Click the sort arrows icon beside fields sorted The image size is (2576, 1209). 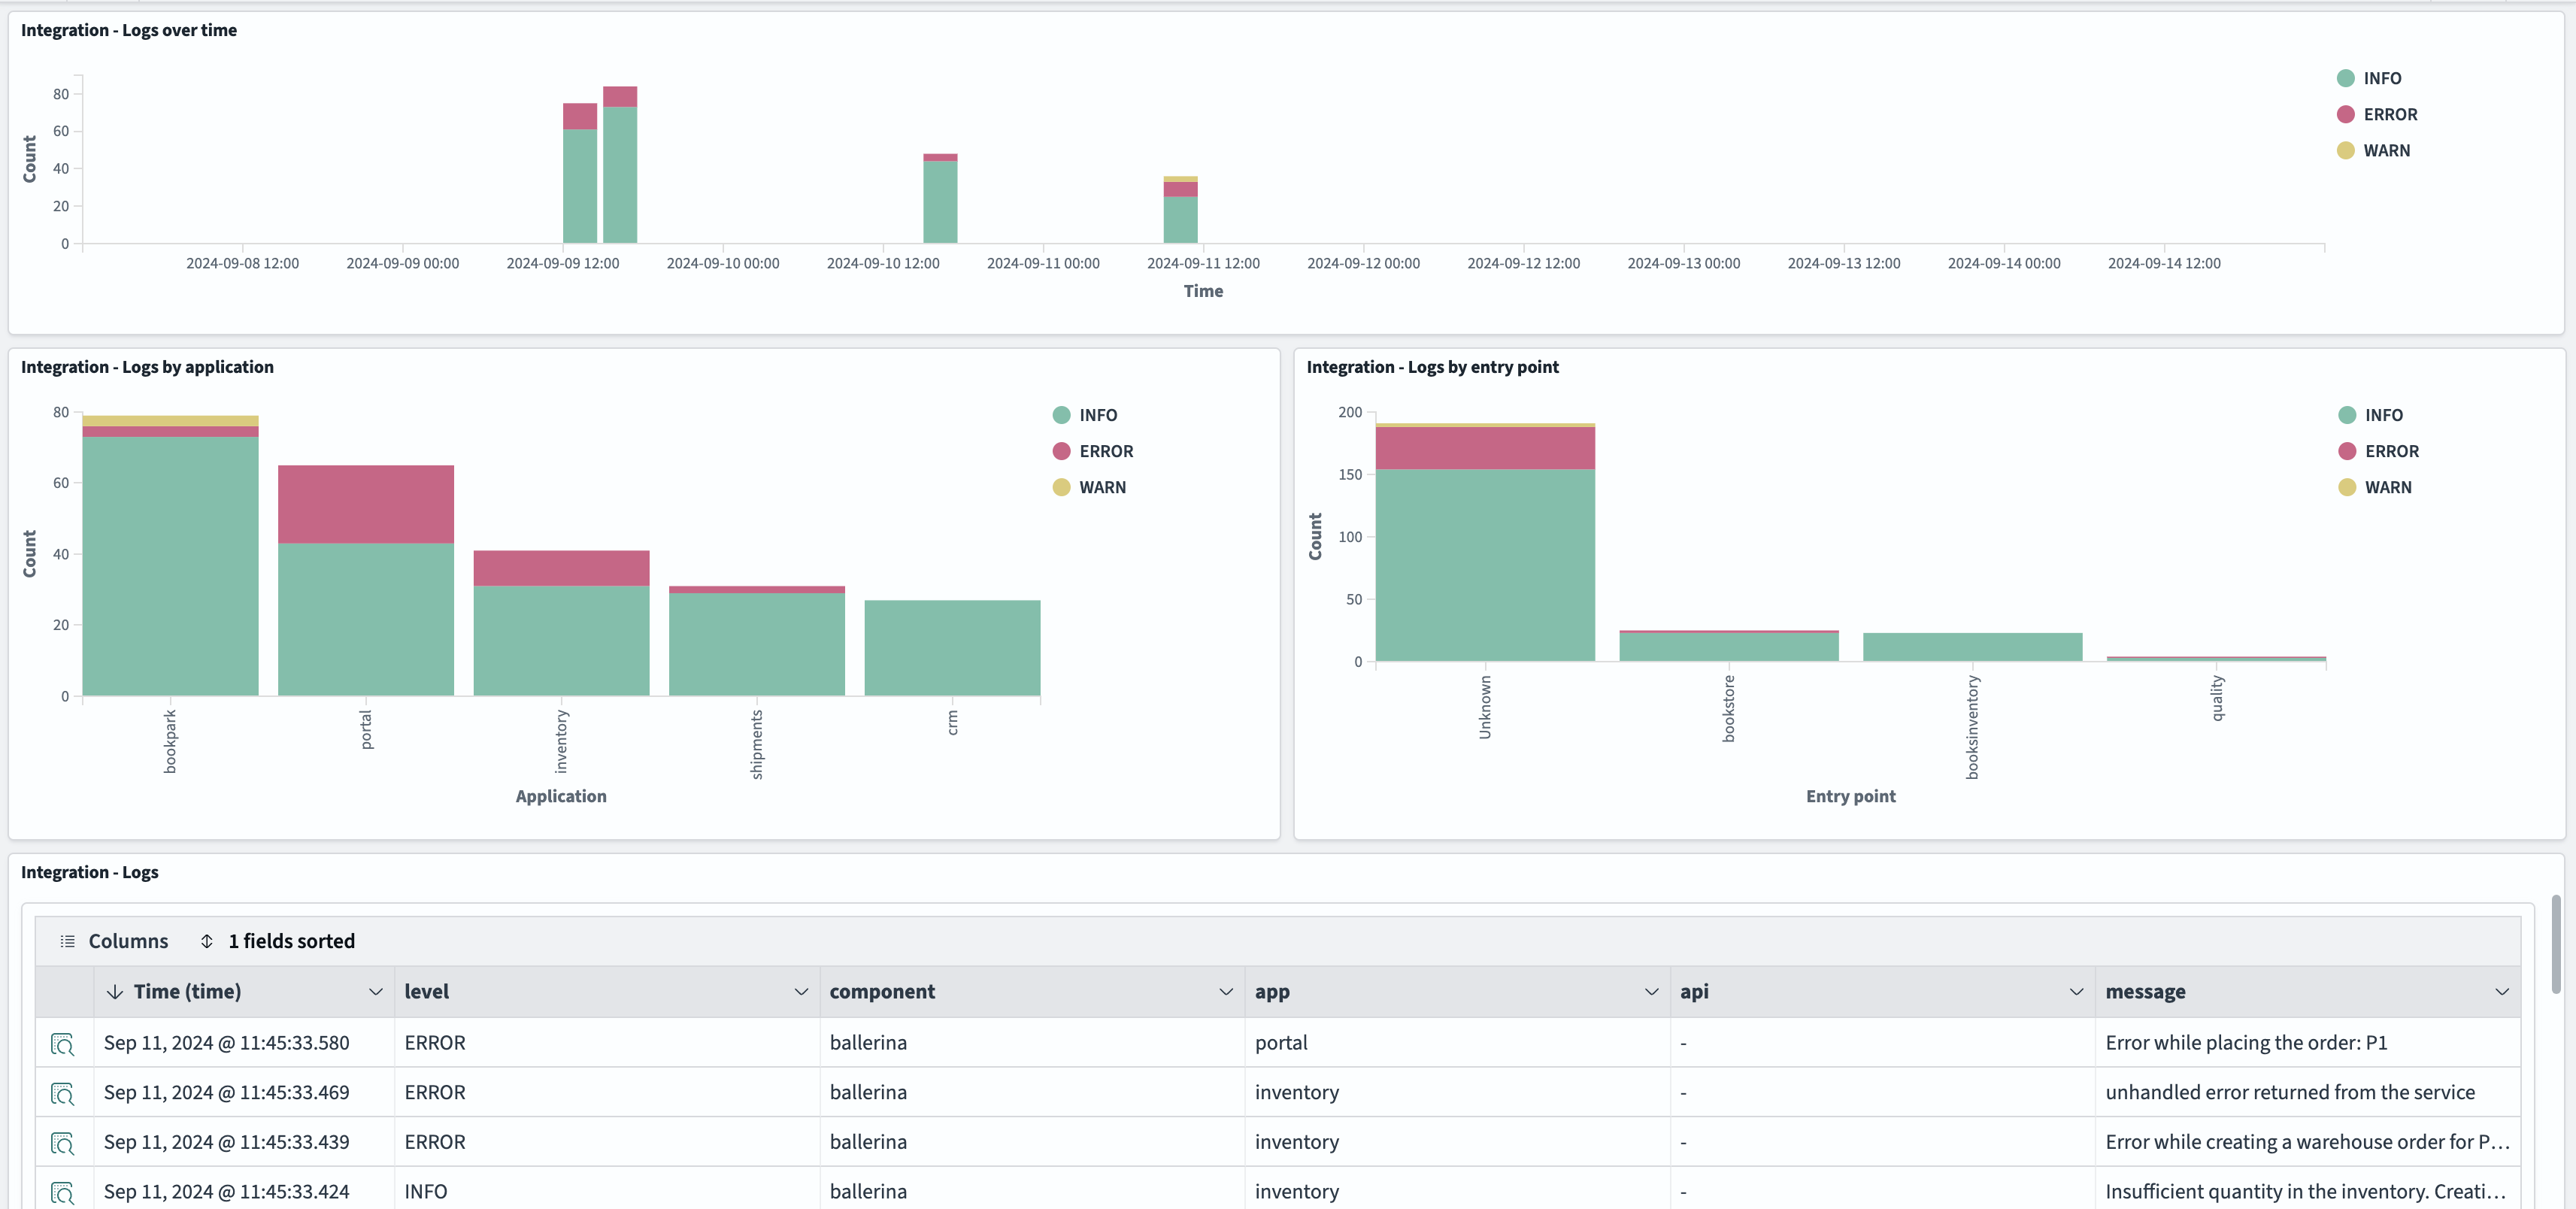(x=207, y=941)
